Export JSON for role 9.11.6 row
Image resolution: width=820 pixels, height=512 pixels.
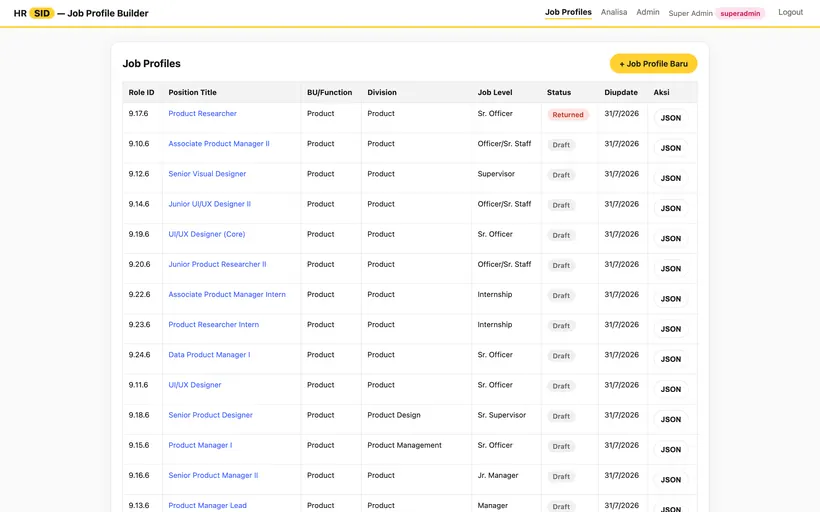[670, 390]
